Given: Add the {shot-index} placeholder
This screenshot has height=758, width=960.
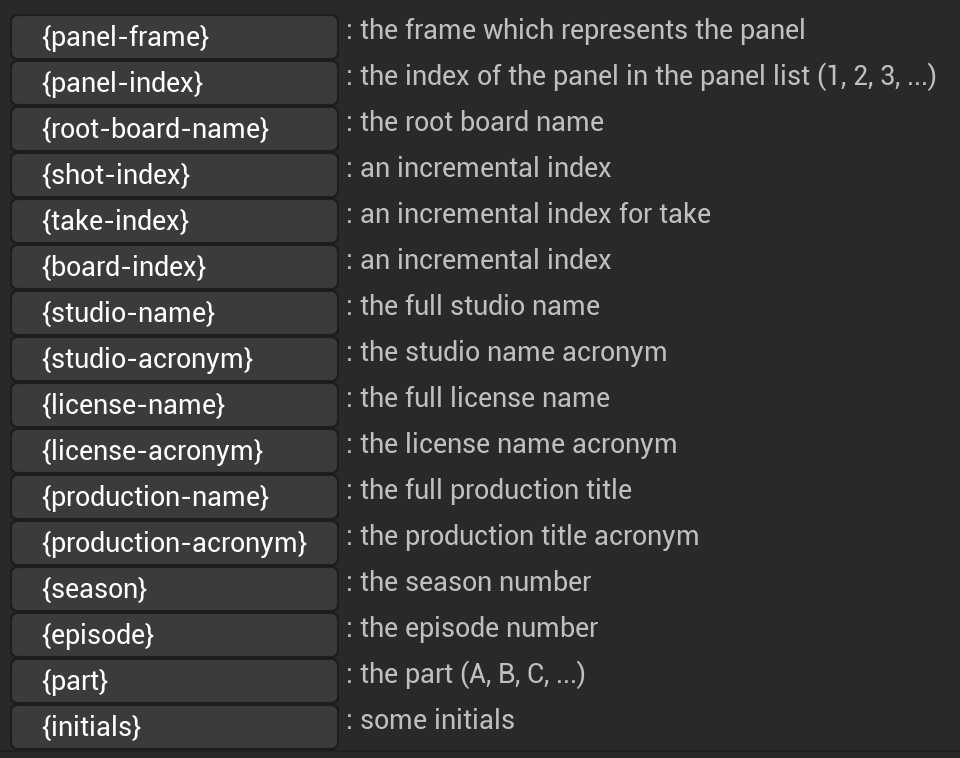Looking at the screenshot, I should click(174, 175).
